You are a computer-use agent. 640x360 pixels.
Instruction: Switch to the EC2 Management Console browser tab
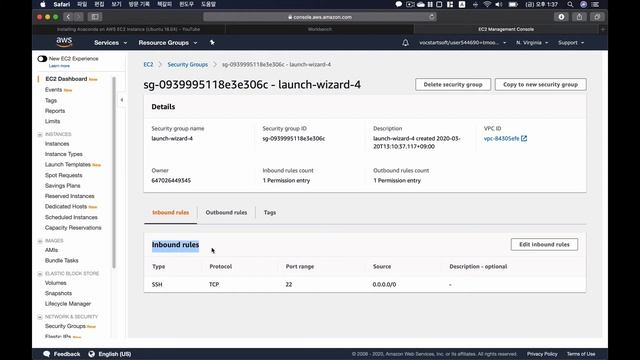tap(506, 29)
